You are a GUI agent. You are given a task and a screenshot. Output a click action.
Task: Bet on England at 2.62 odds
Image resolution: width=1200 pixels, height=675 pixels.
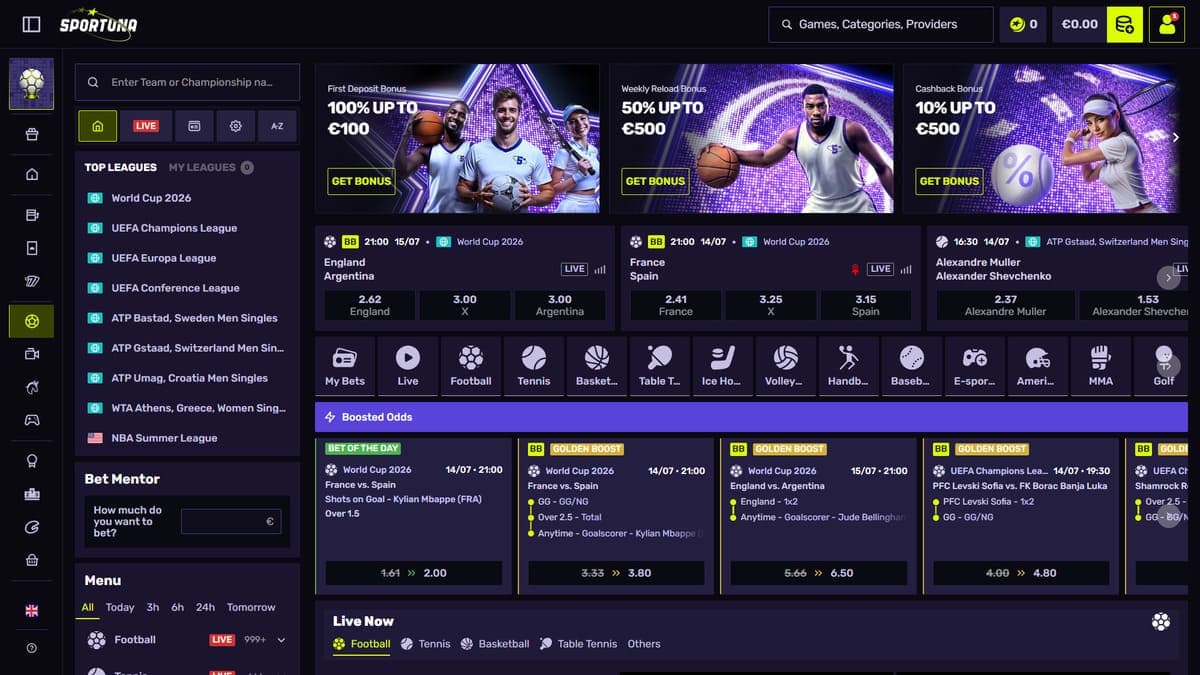pos(369,305)
